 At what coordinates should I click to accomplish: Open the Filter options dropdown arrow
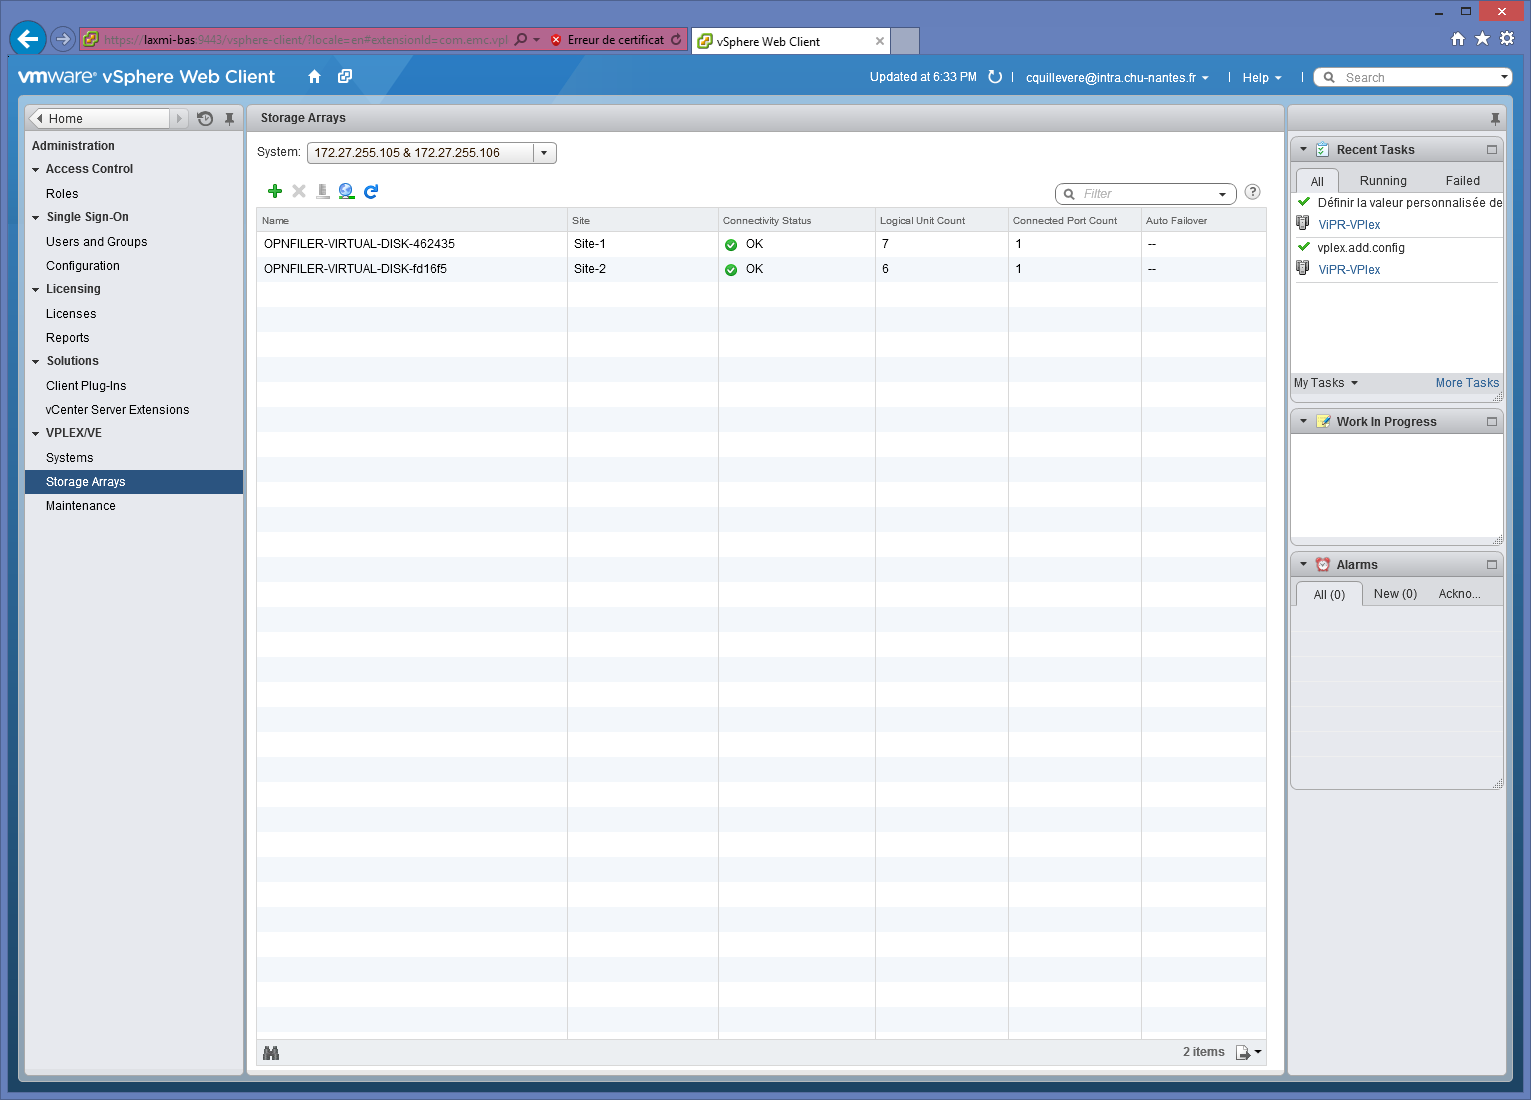[x=1222, y=194]
